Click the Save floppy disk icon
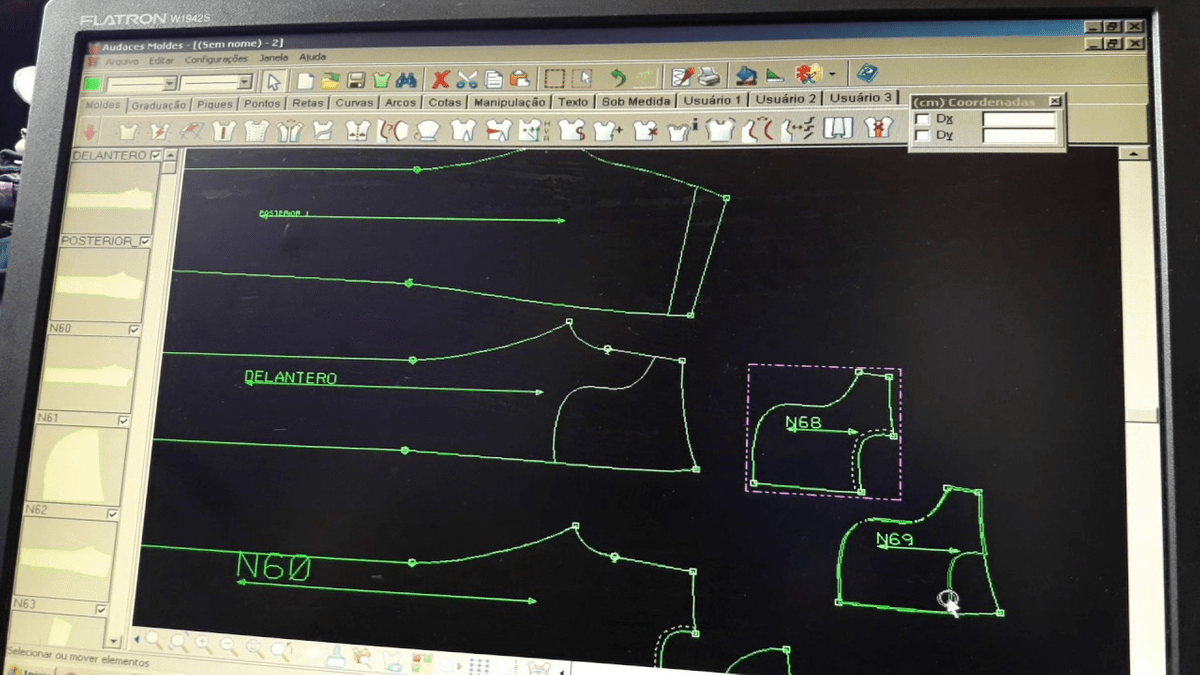This screenshot has width=1200, height=675. click(x=355, y=80)
